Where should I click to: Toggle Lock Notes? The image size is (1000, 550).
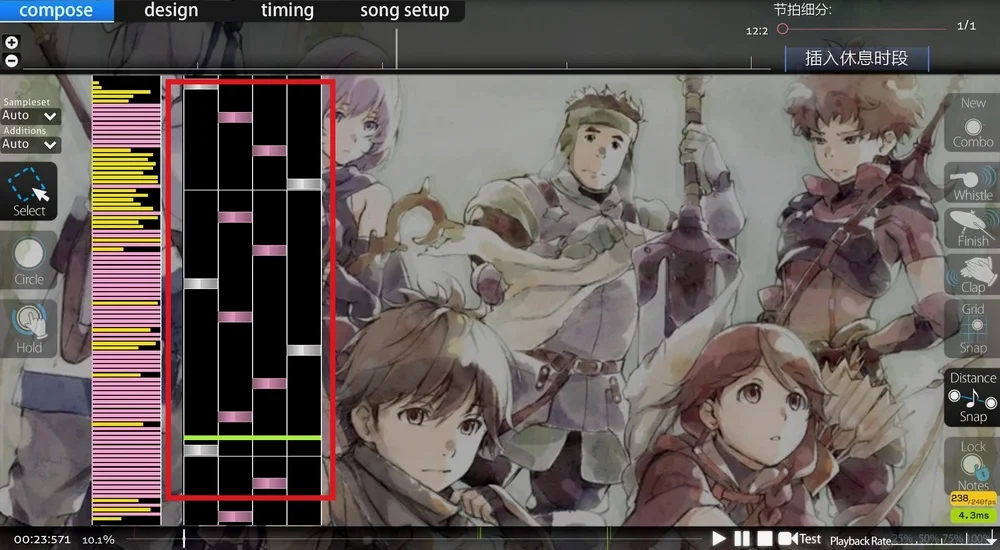[x=973, y=465]
